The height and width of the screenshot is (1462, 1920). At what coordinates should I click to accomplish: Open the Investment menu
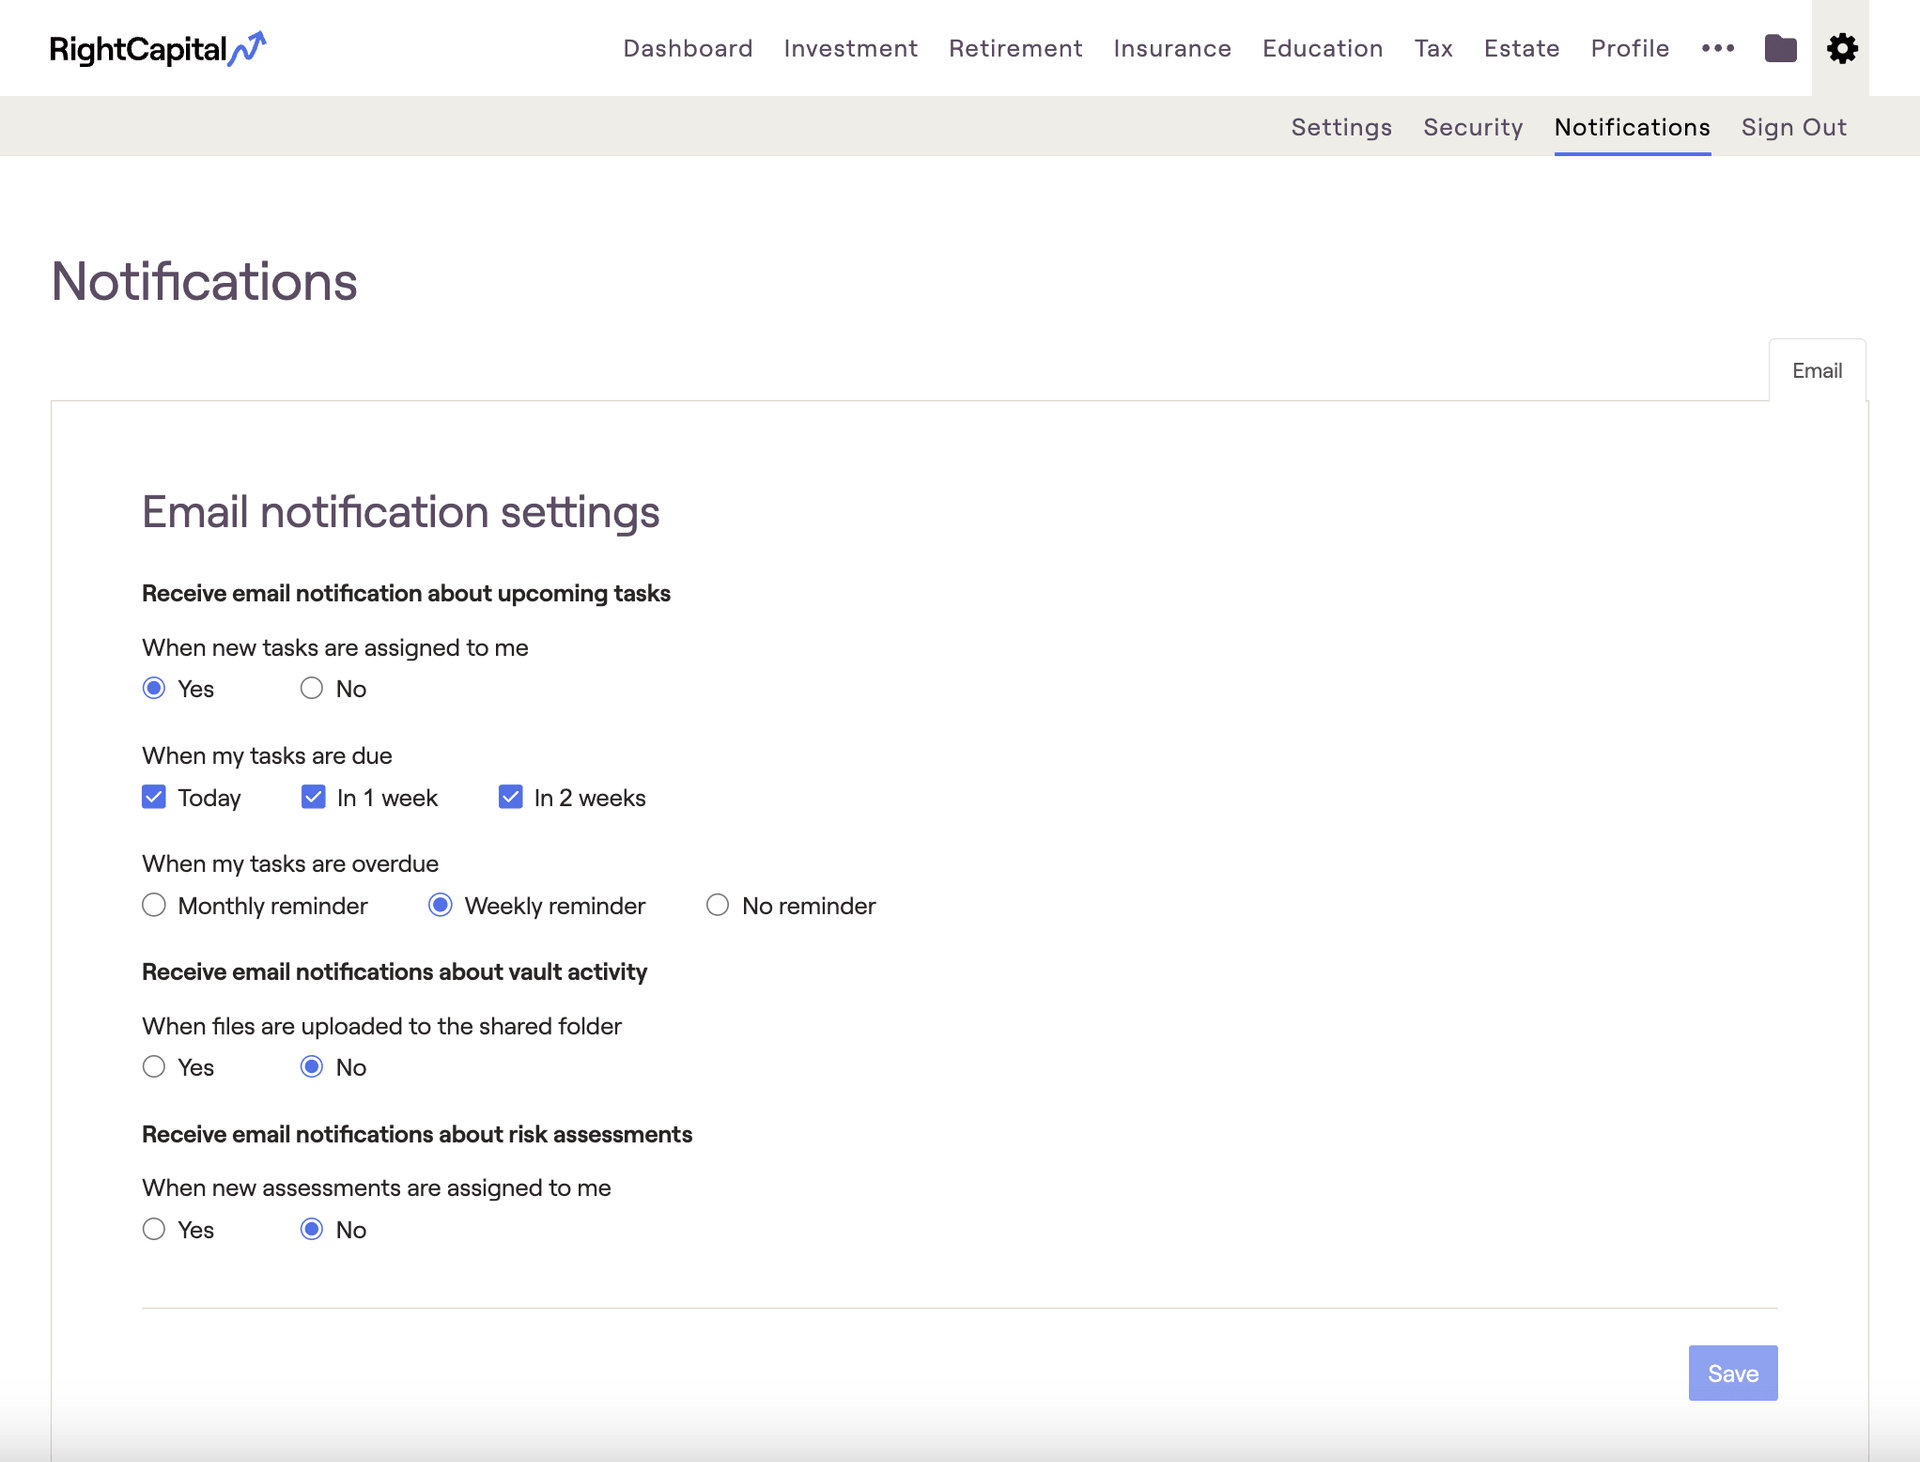click(851, 48)
